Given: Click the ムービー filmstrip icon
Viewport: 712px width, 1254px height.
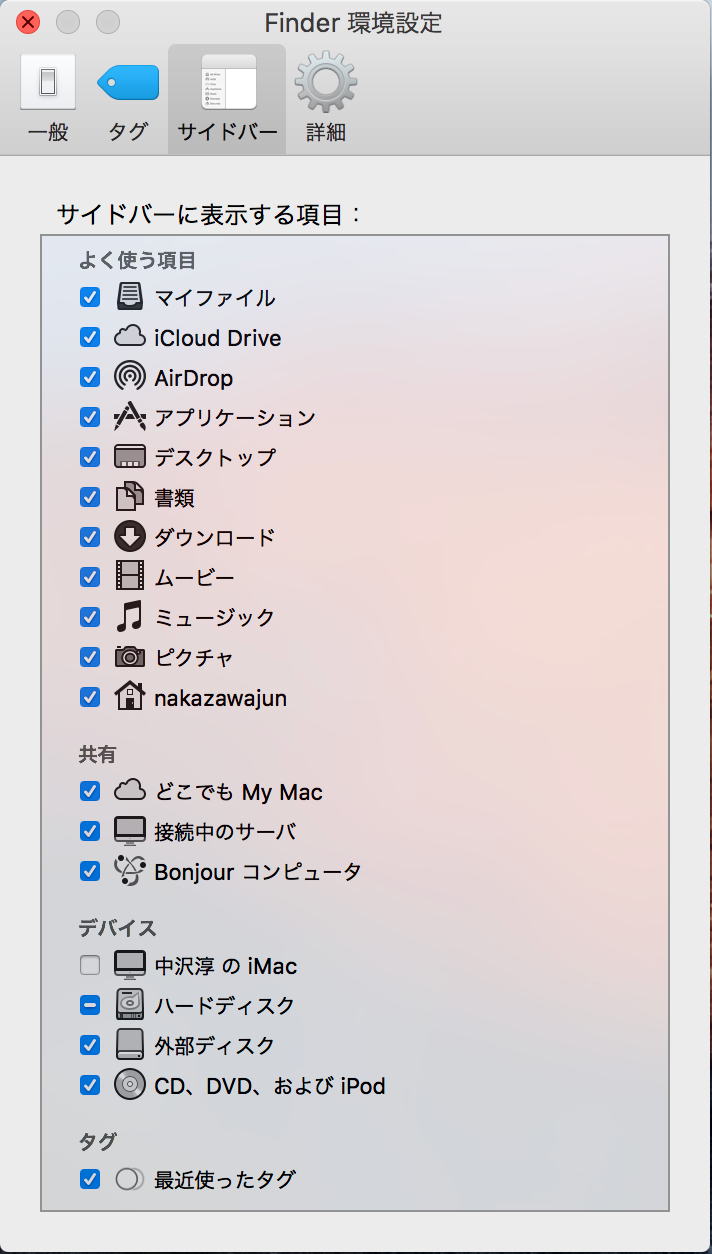Looking at the screenshot, I should (130, 577).
